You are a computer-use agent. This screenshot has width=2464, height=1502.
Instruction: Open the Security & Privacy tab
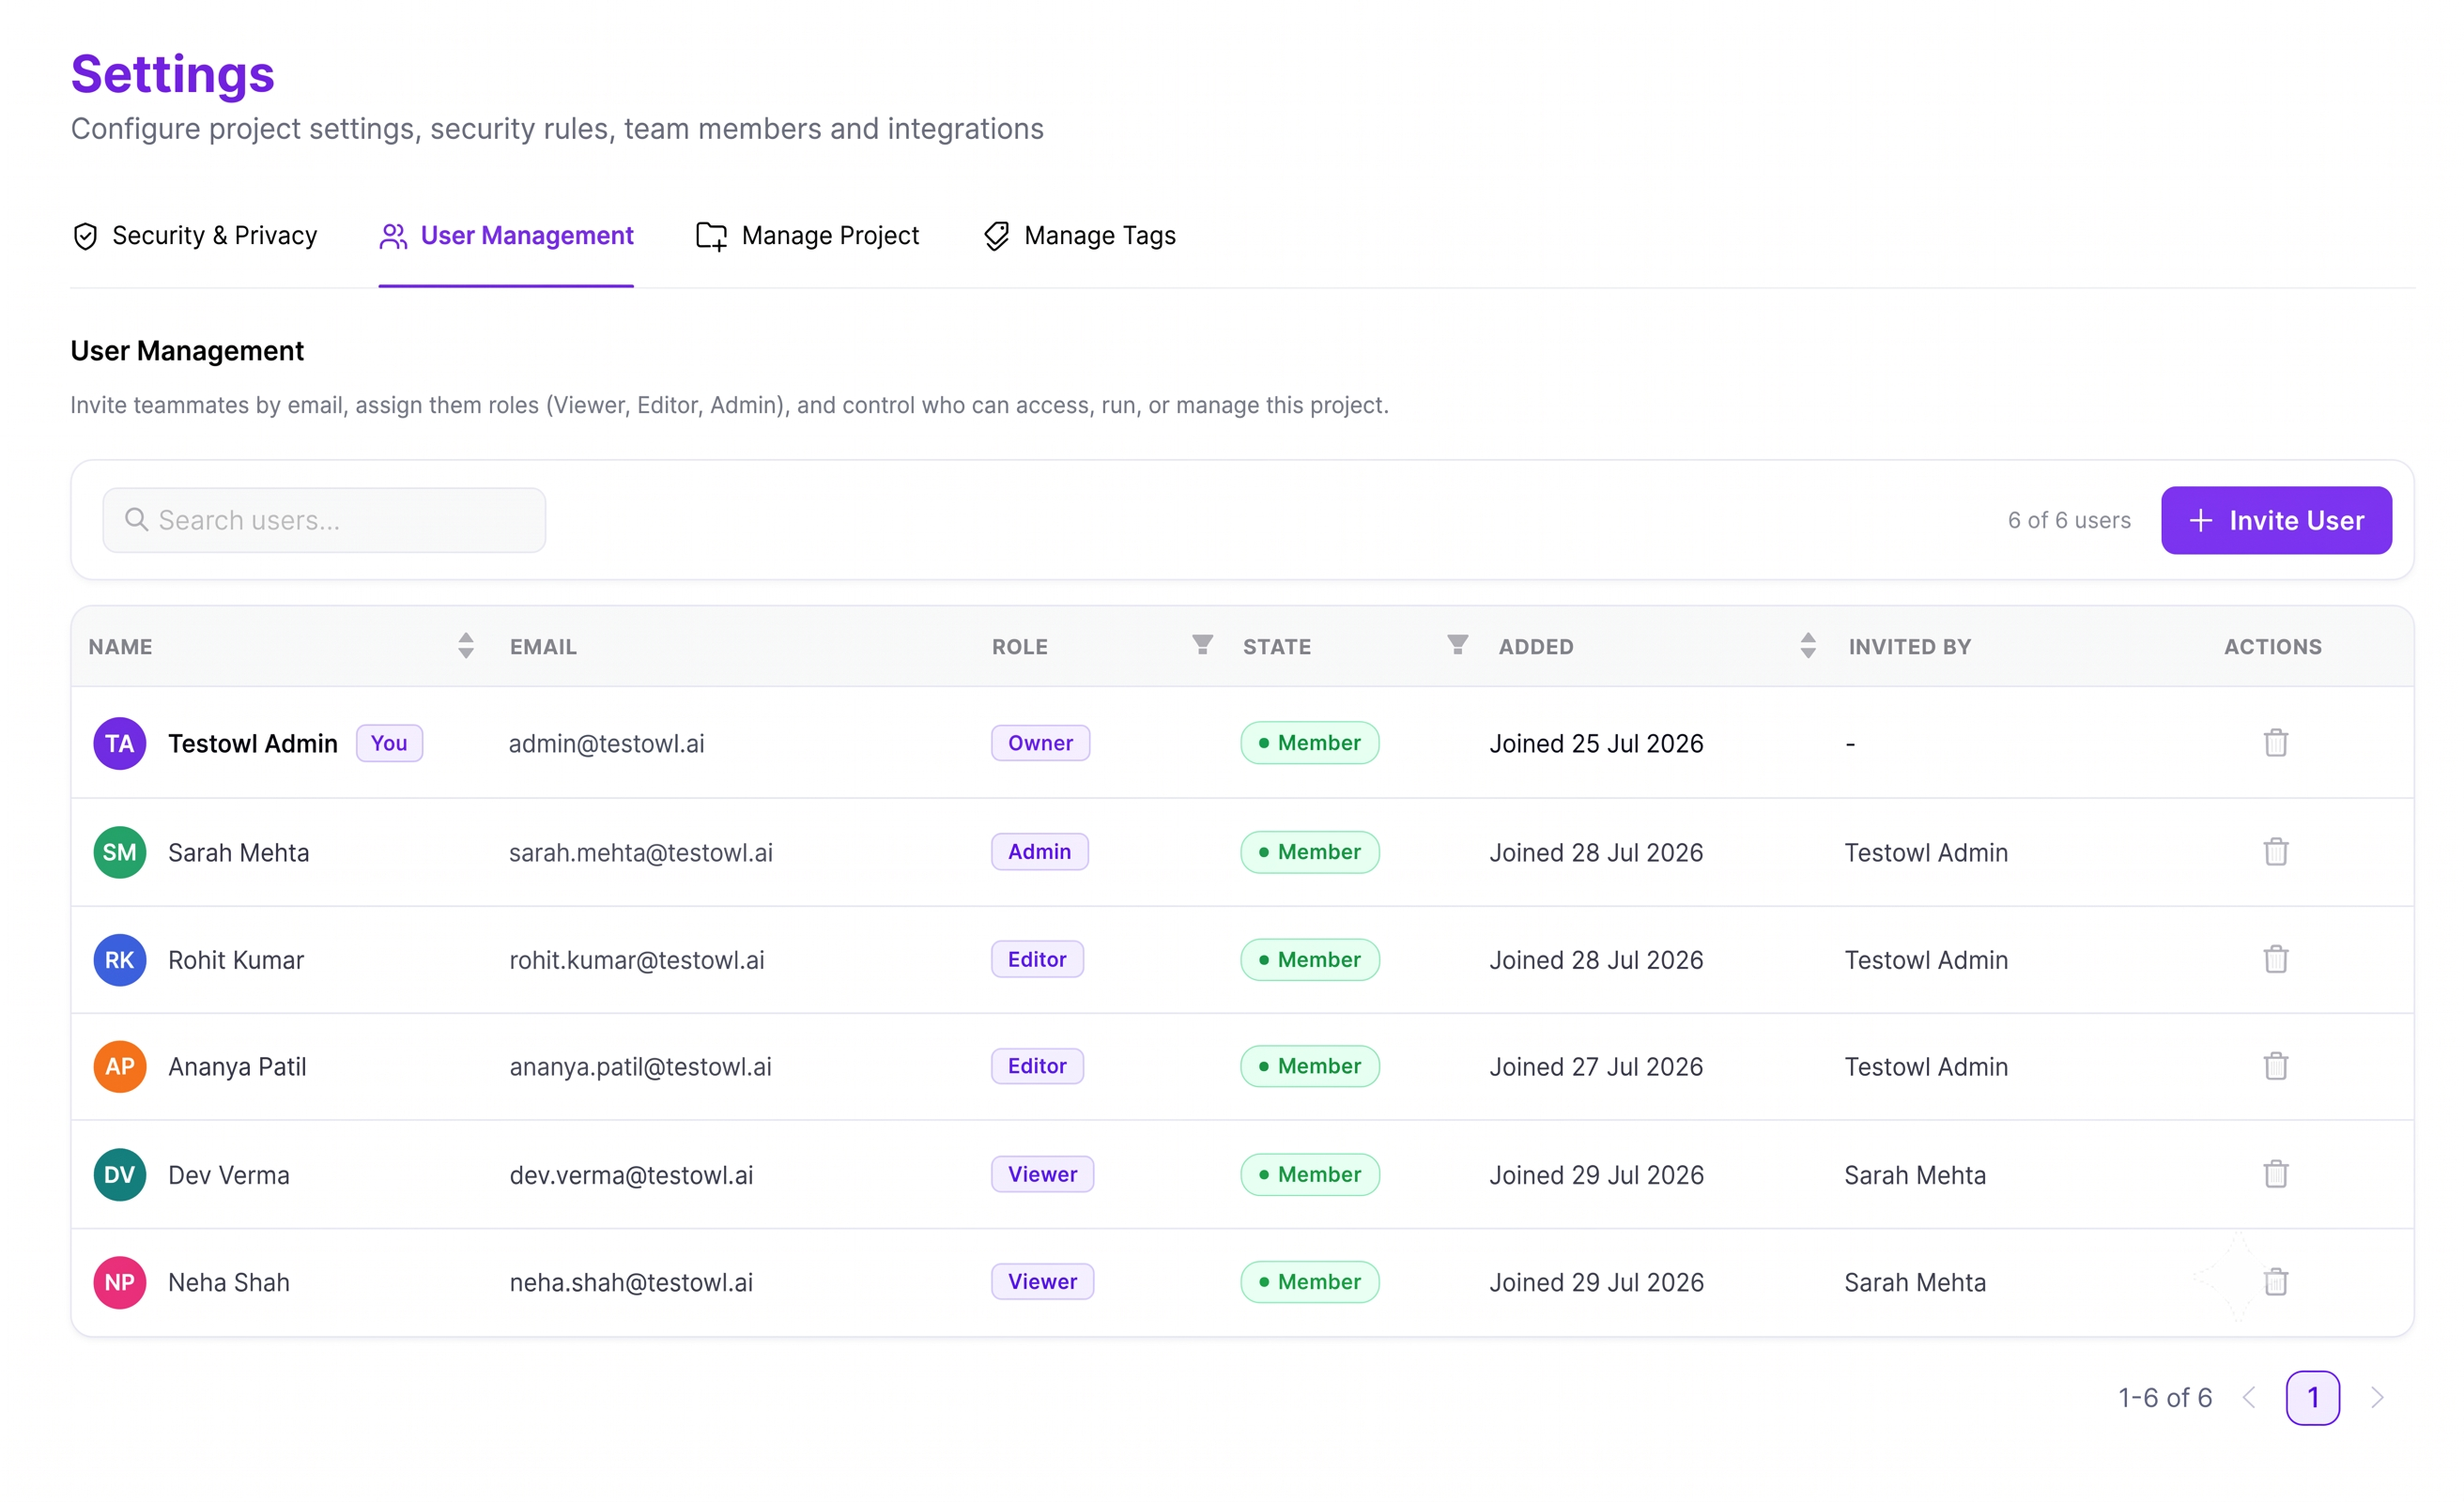tap(194, 236)
